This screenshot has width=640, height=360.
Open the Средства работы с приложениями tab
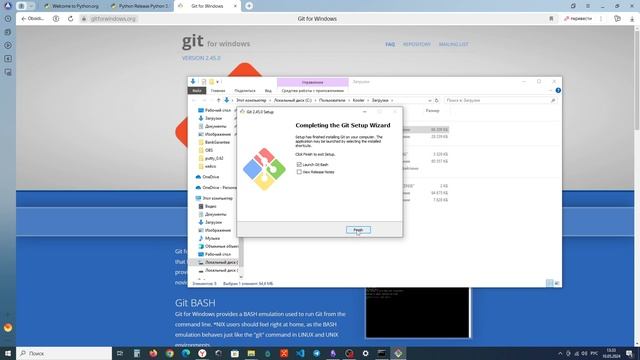pos(313,91)
